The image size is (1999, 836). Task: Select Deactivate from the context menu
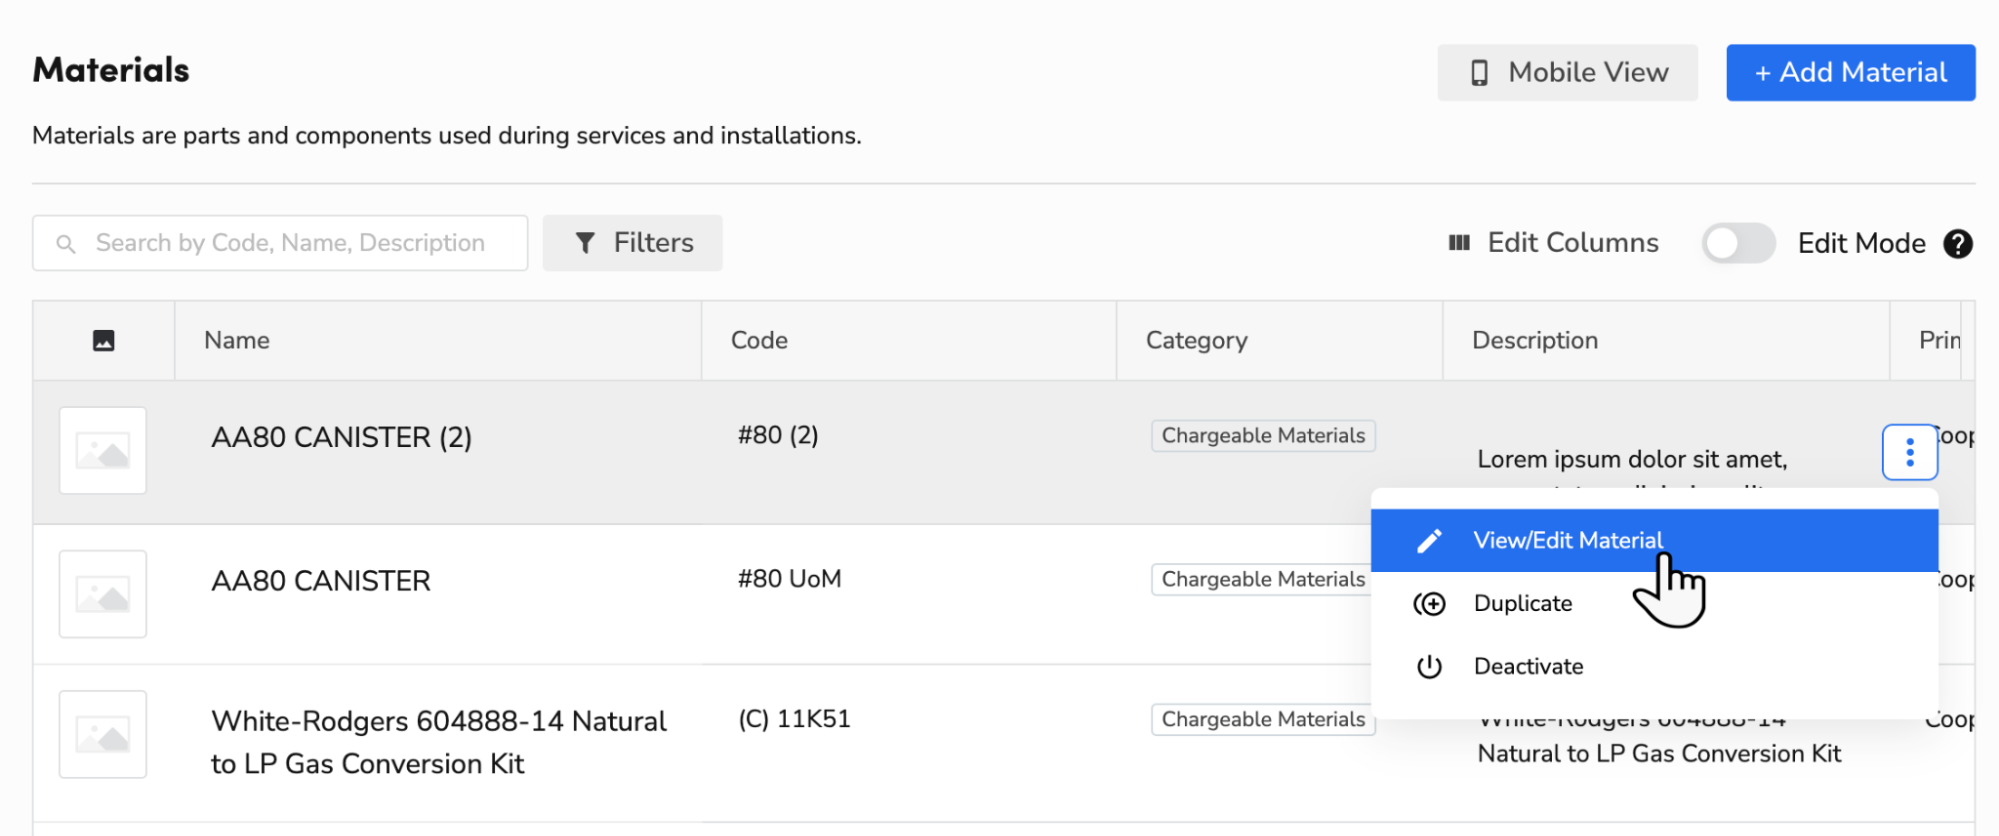click(x=1528, y=667)
